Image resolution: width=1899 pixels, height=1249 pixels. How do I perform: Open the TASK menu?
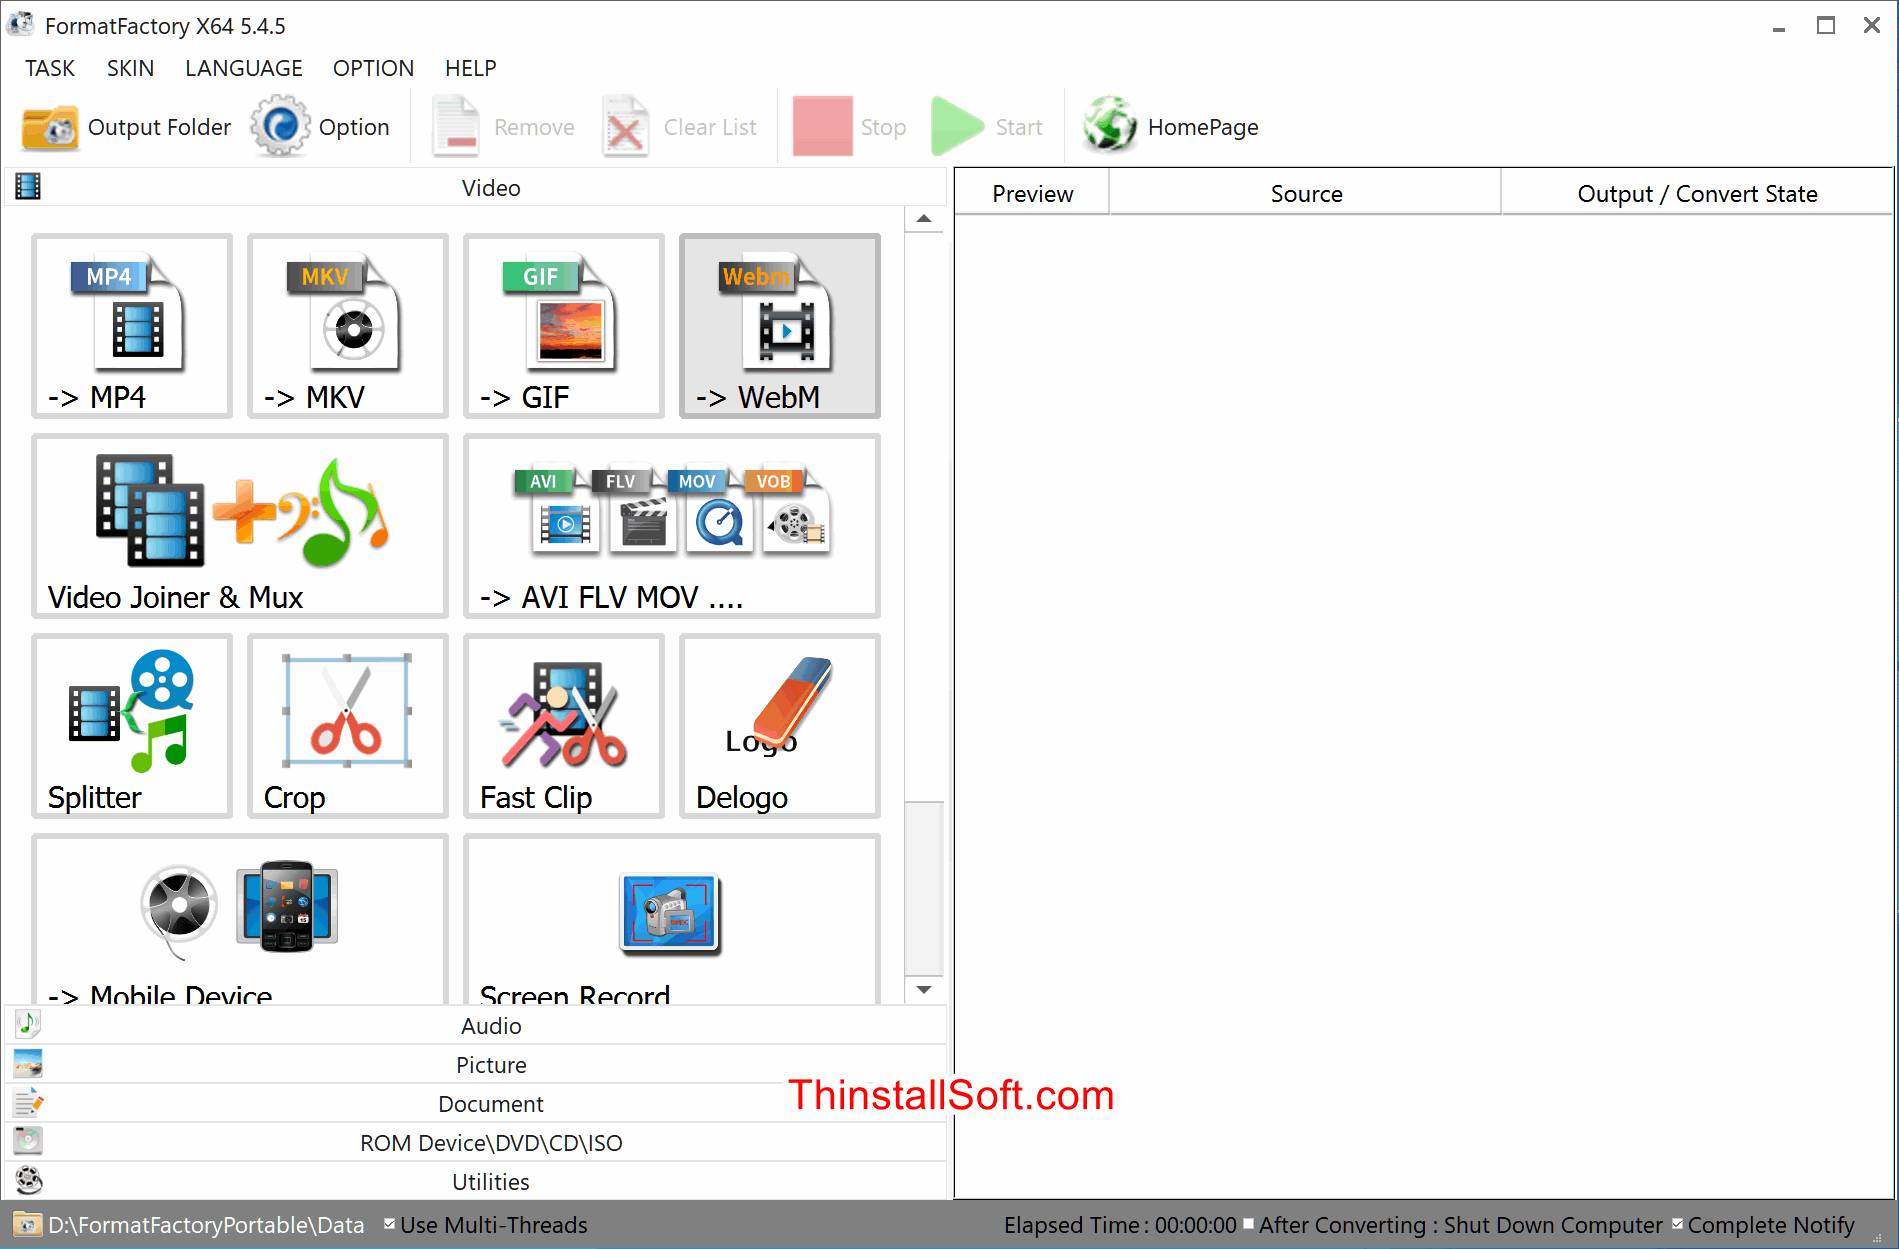50,68
